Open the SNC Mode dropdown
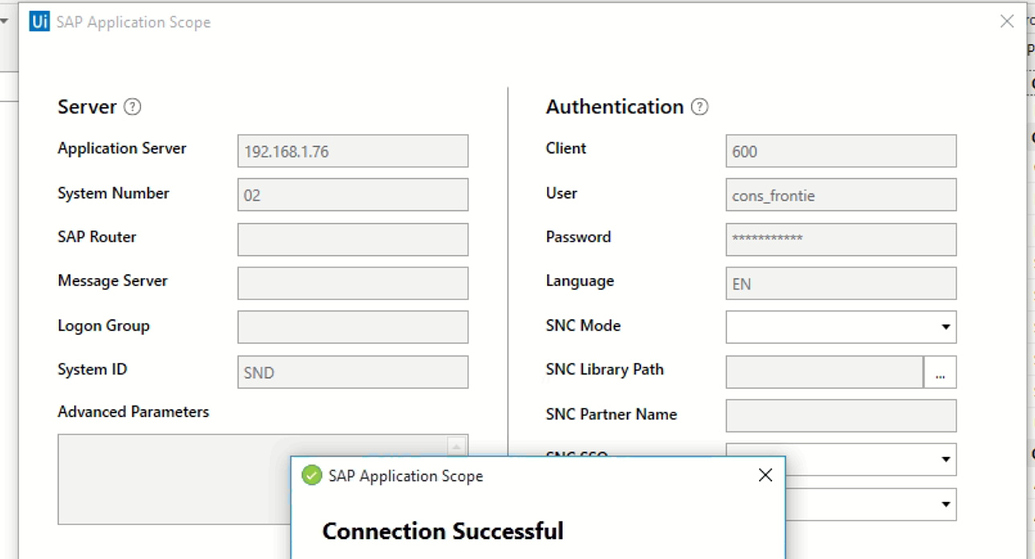 (841, 327)
